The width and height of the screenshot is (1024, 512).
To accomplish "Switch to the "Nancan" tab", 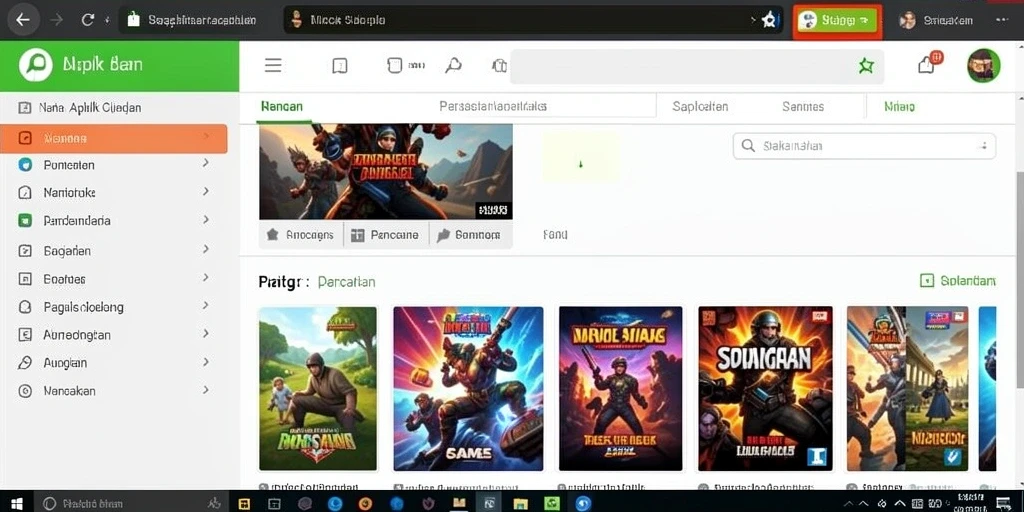I will (281, 106).
